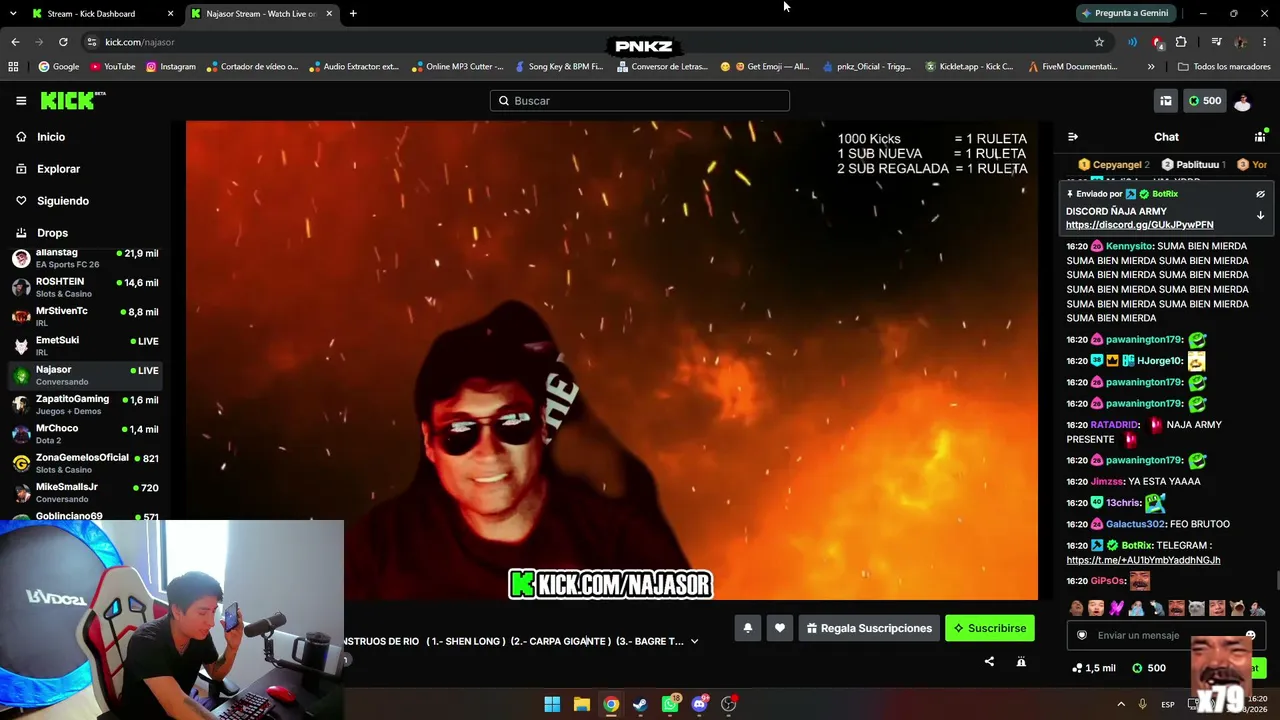Go to Inicio in the sidebar
The image size is (1280, 720).
[x=51, y=137]
